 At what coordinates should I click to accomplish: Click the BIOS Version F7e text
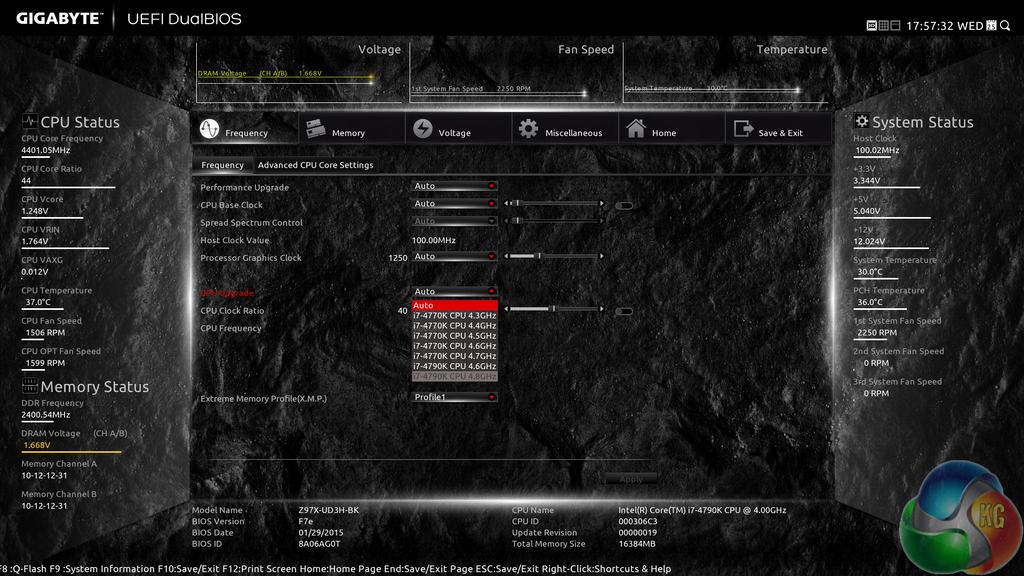[306, 521]
